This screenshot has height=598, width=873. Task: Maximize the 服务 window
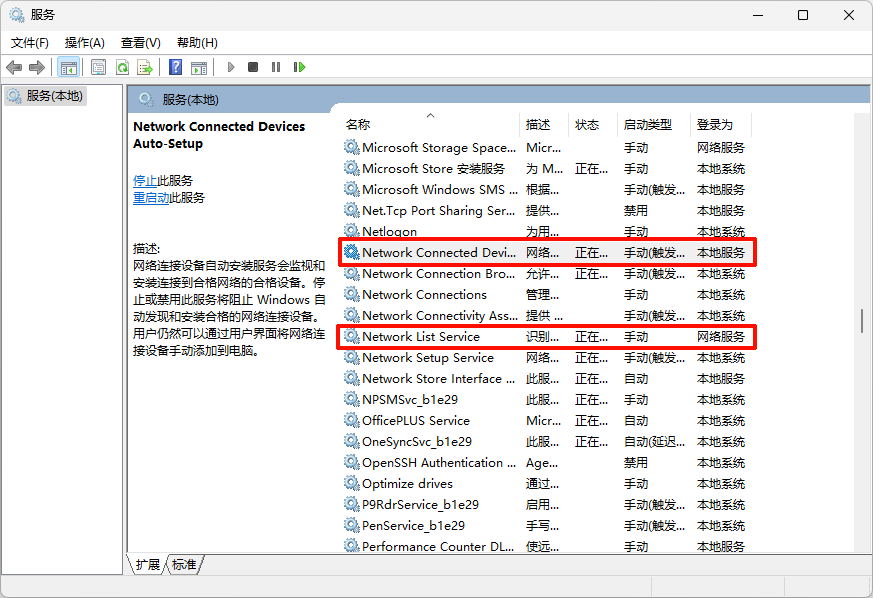pos(803,15)
